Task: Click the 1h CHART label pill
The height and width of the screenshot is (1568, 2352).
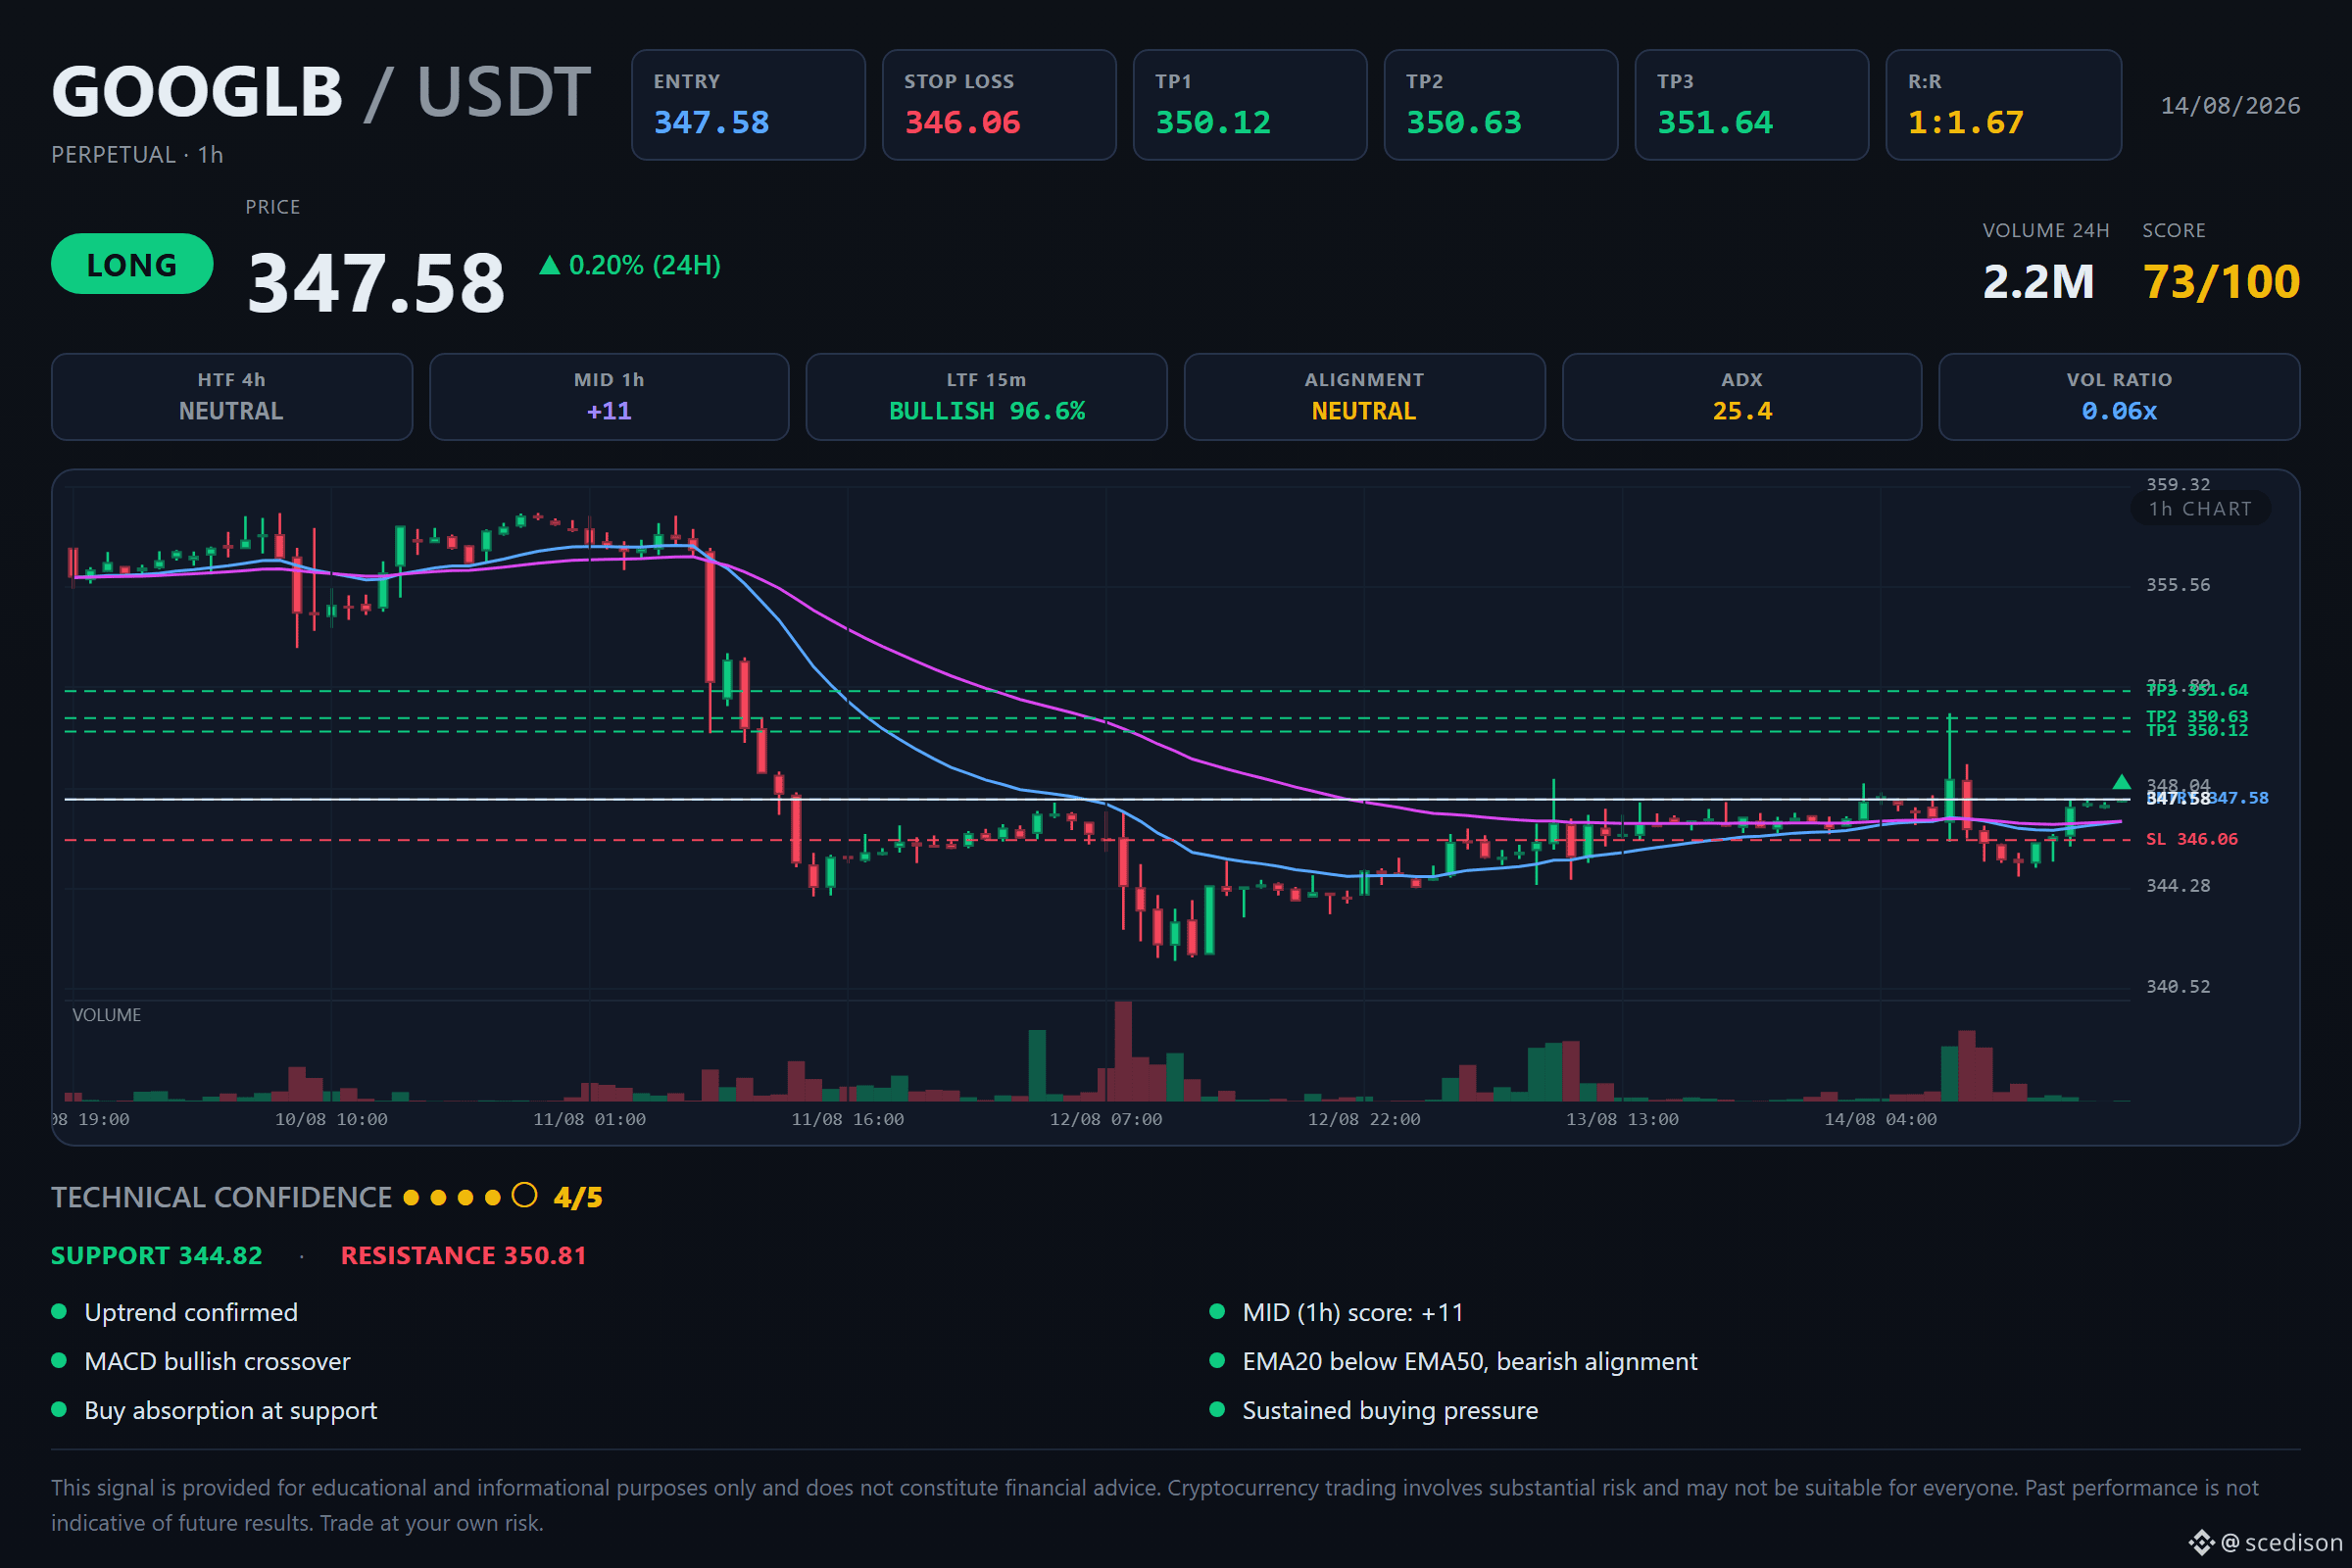Action: 2200,509
